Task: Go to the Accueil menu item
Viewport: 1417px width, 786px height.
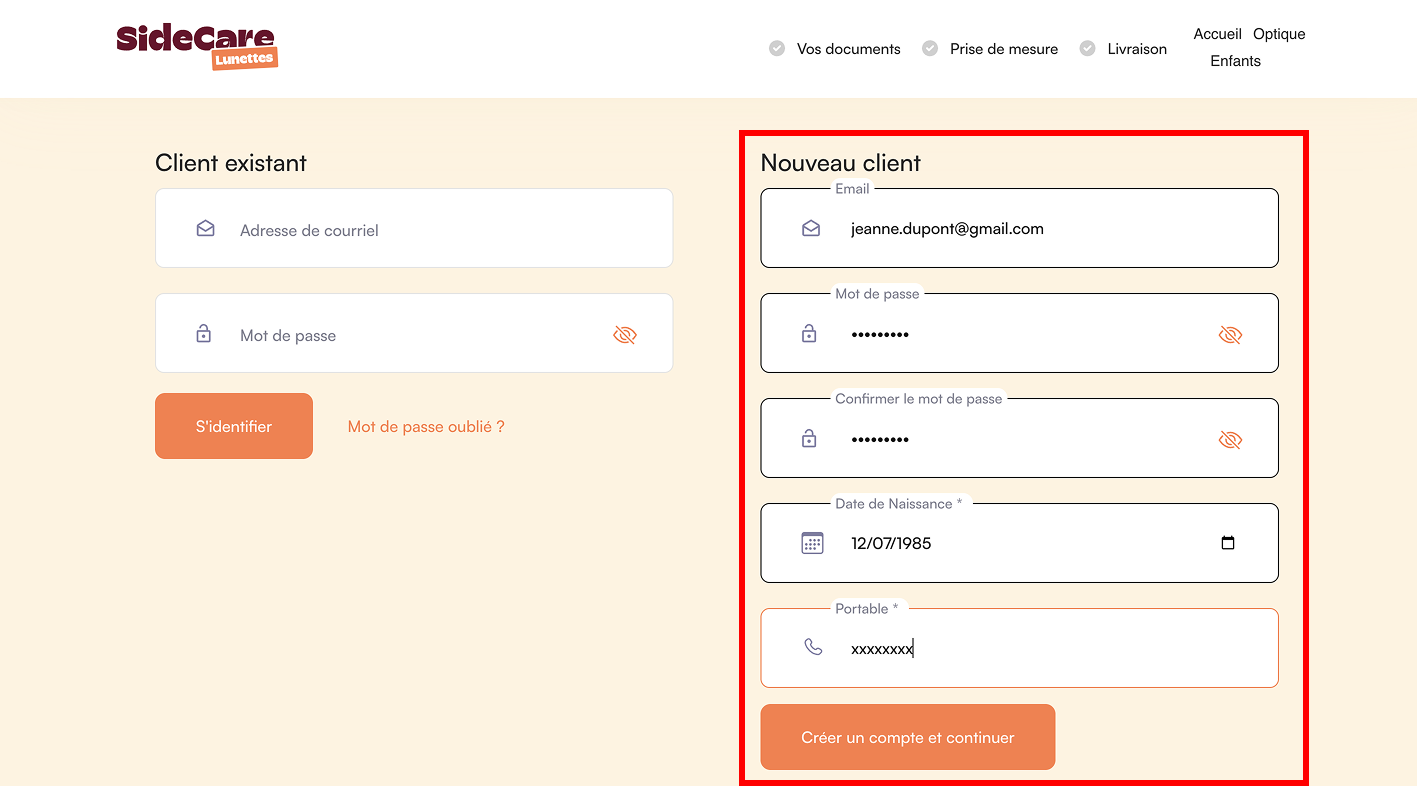Action: point(1217,34)
